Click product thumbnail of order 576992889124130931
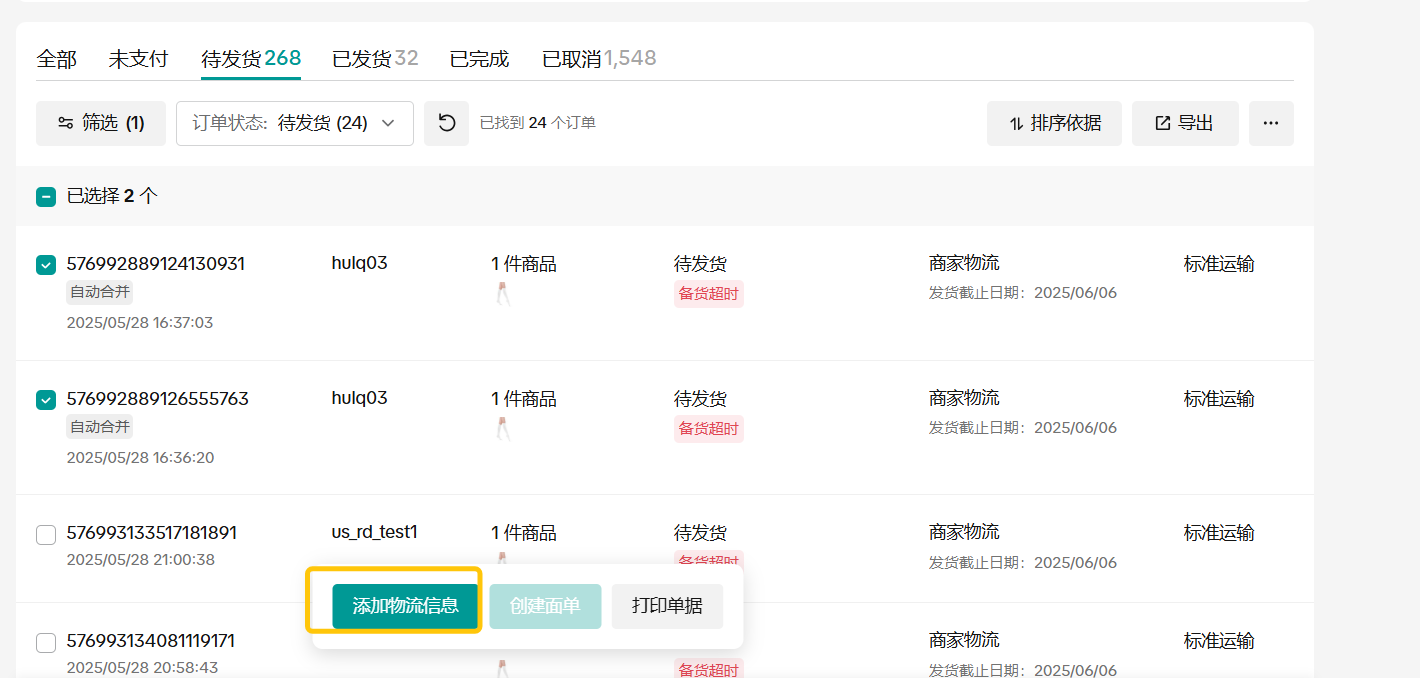 click(x=503, y=294)
